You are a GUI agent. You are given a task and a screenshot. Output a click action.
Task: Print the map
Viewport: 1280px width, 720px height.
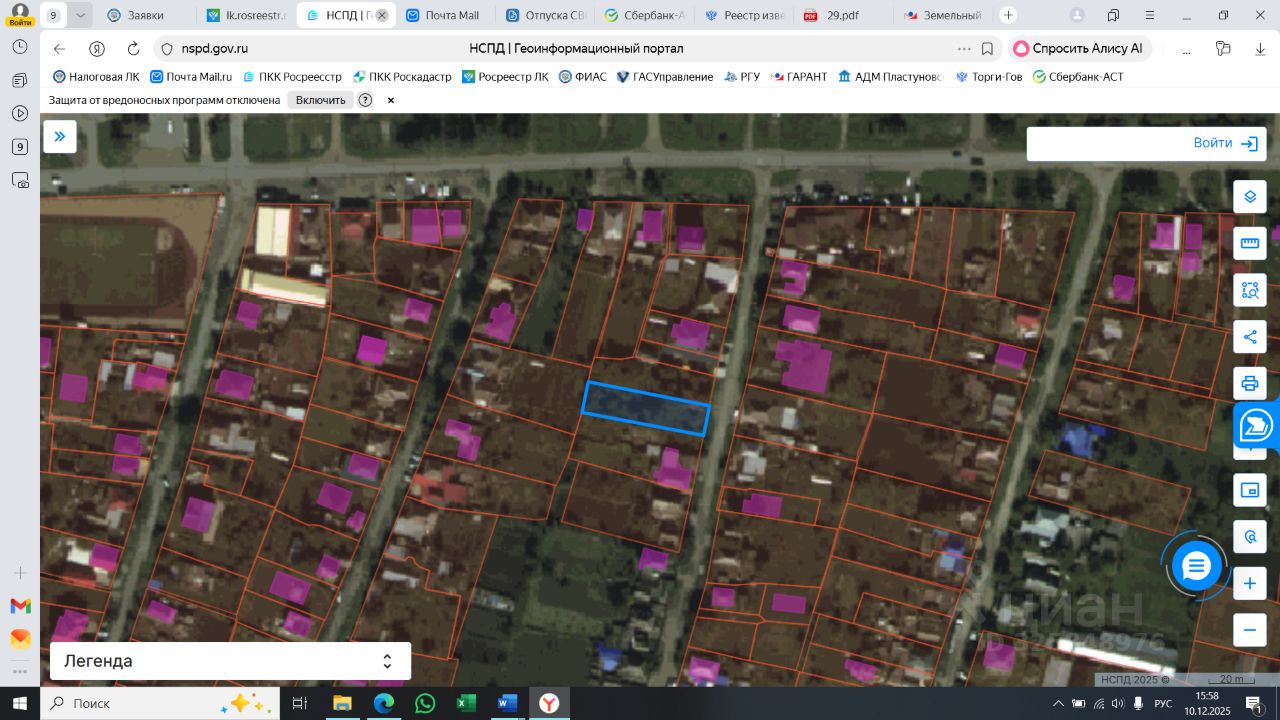1249,383
